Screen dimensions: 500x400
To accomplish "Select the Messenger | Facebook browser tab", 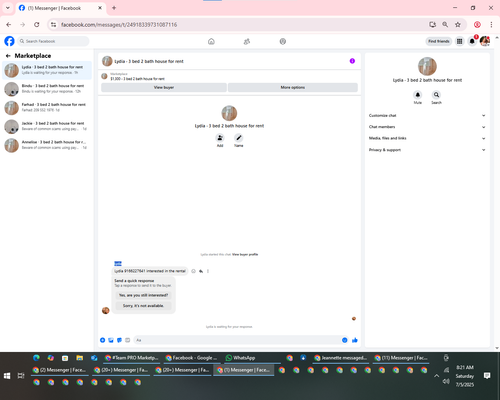I will coord(60,8).
